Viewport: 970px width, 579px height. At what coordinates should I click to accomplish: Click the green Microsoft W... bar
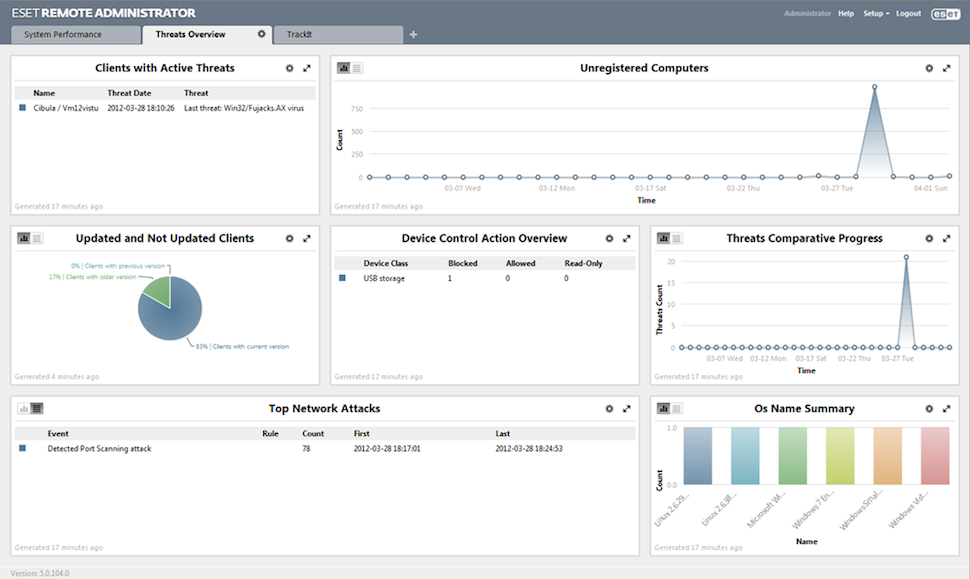coord(792,456)
